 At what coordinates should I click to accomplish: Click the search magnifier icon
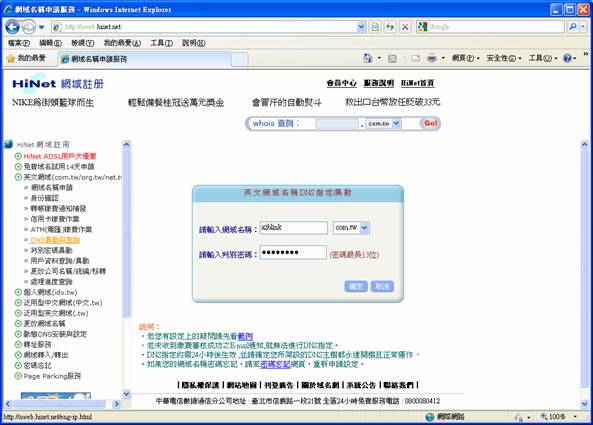[x=573, y=27]
